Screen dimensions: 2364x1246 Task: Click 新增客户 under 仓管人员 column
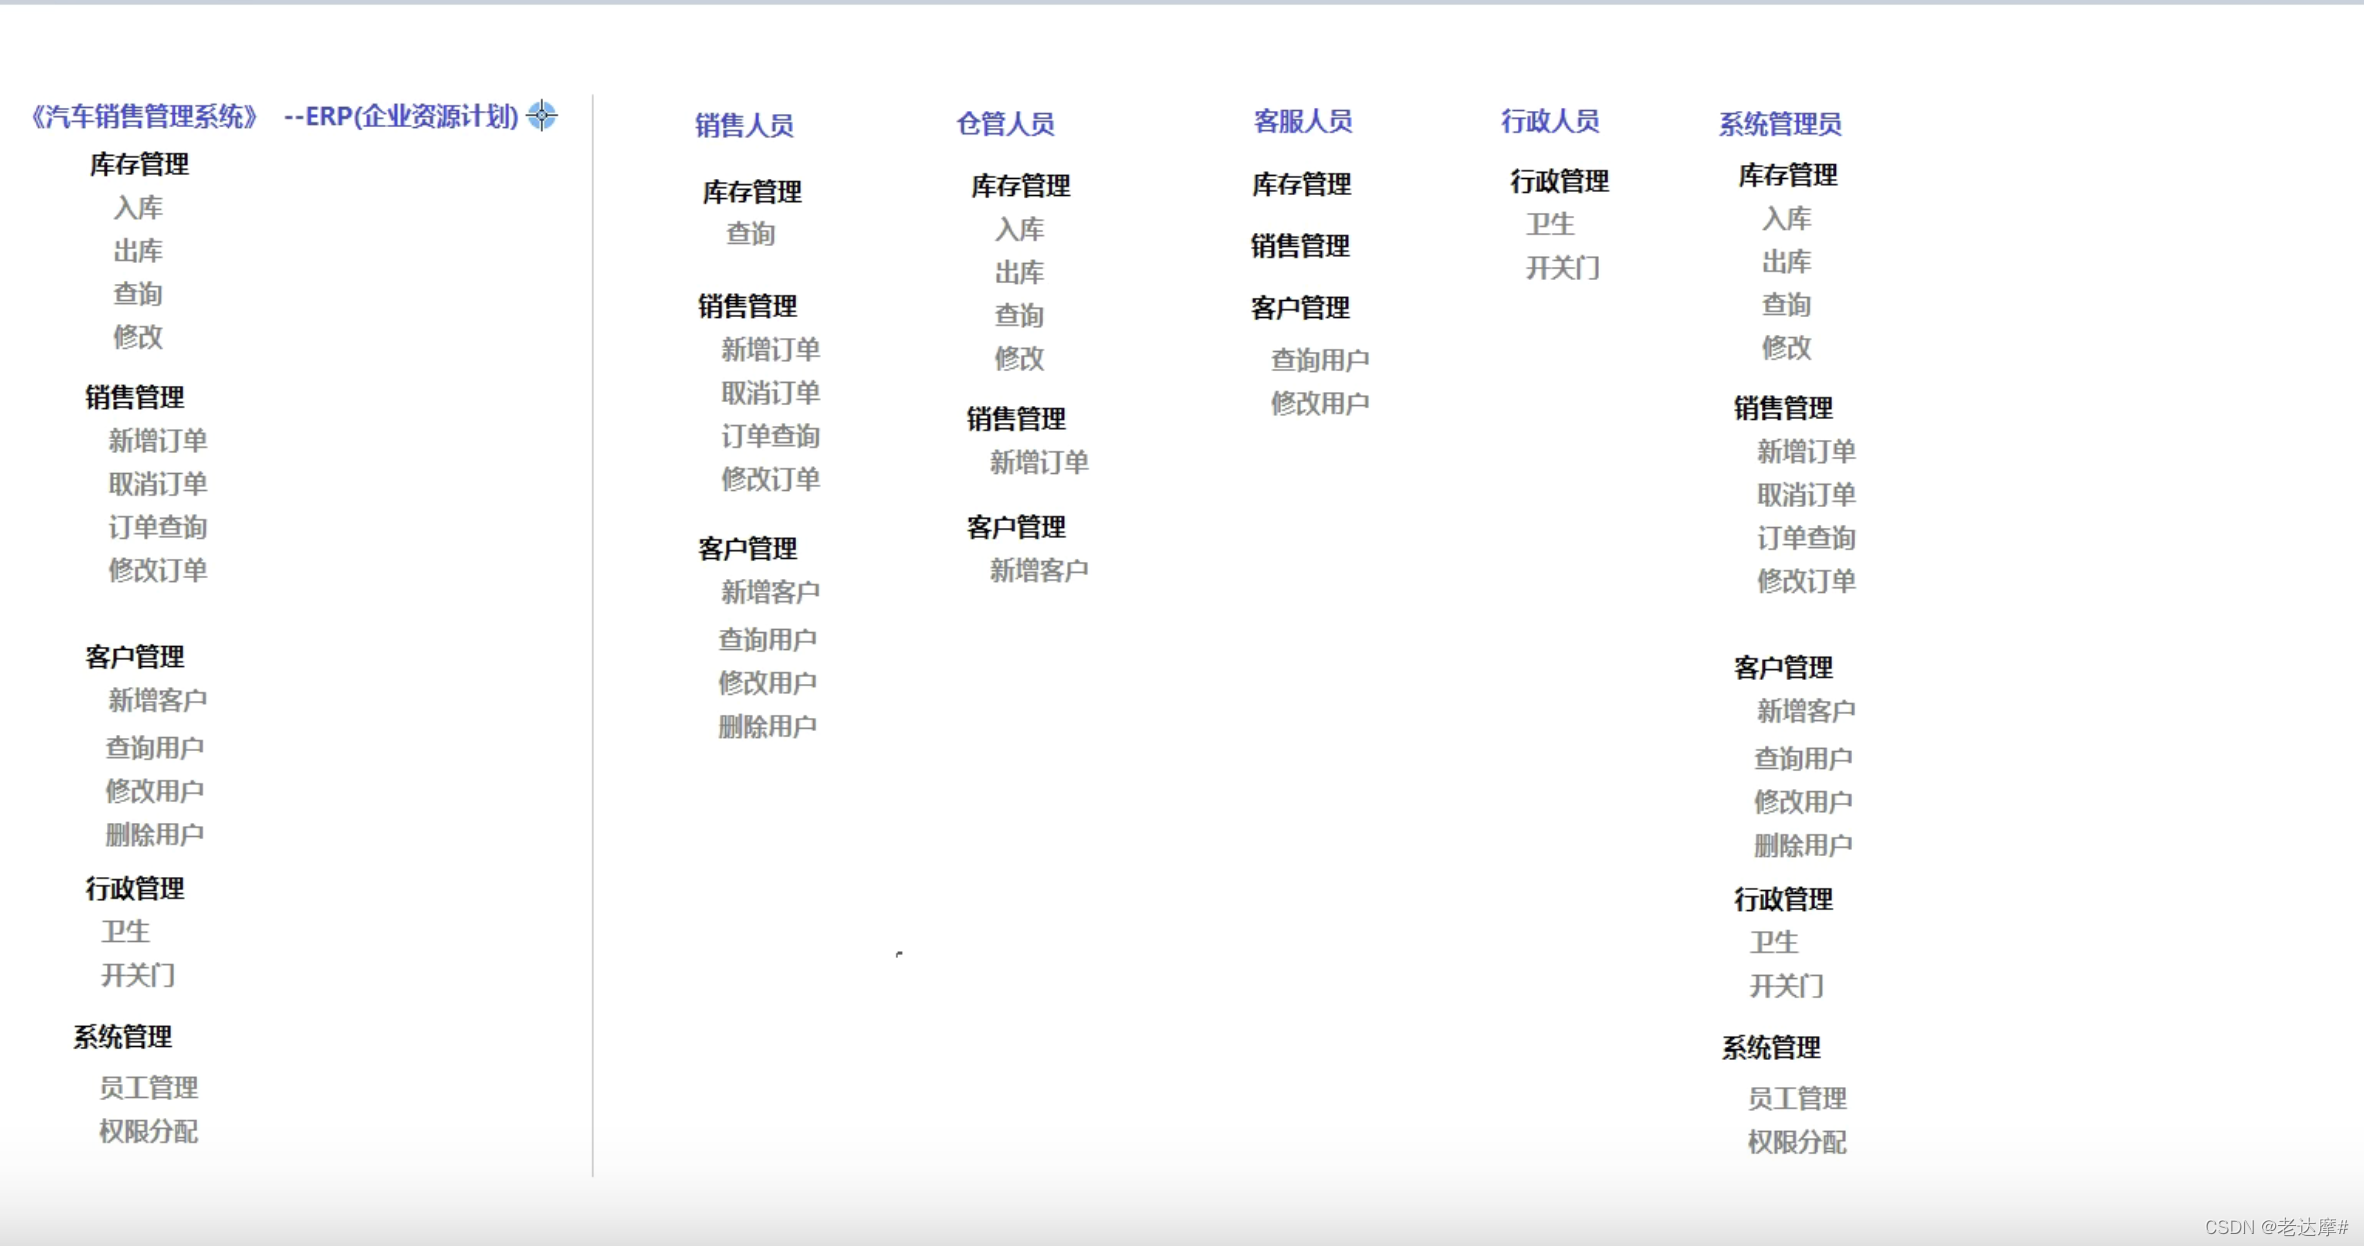pos(1038,570)
